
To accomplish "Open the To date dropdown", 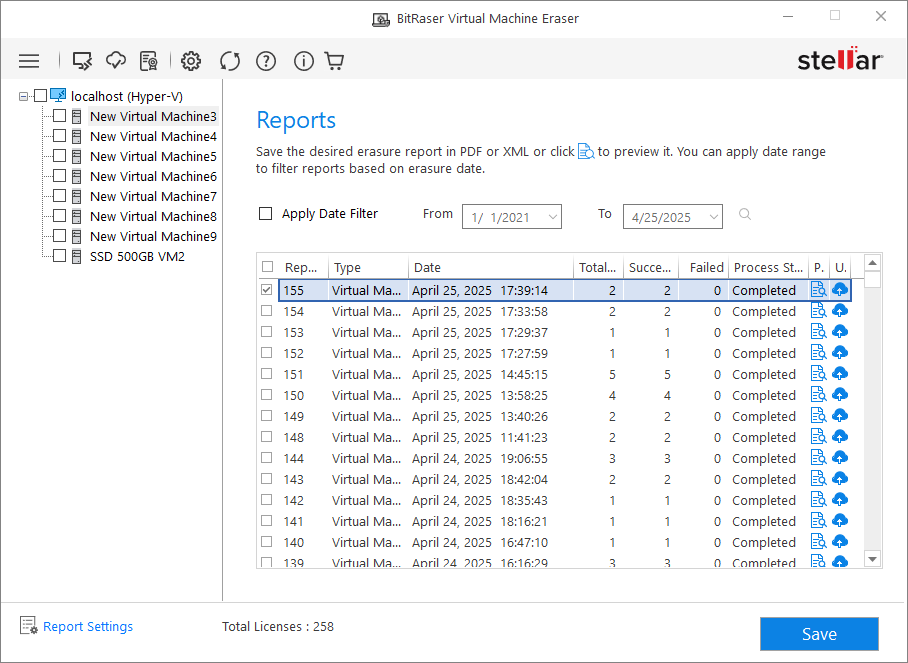I will (x=713, y=217).
